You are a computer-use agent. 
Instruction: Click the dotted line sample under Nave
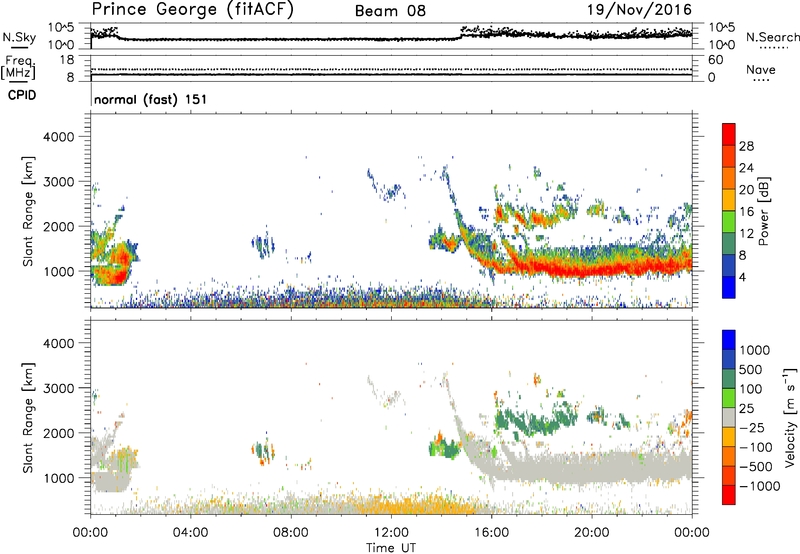click(x=761, y=80)
